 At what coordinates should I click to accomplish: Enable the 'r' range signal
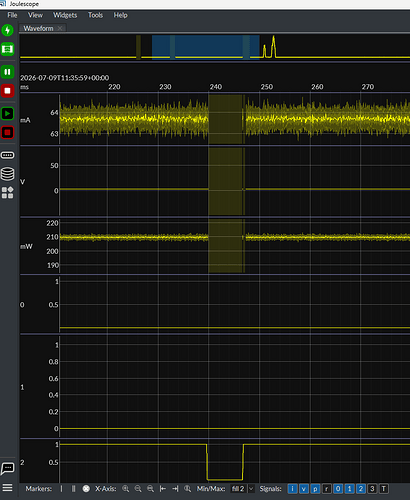pyautogui.click(x=327, y=489)
